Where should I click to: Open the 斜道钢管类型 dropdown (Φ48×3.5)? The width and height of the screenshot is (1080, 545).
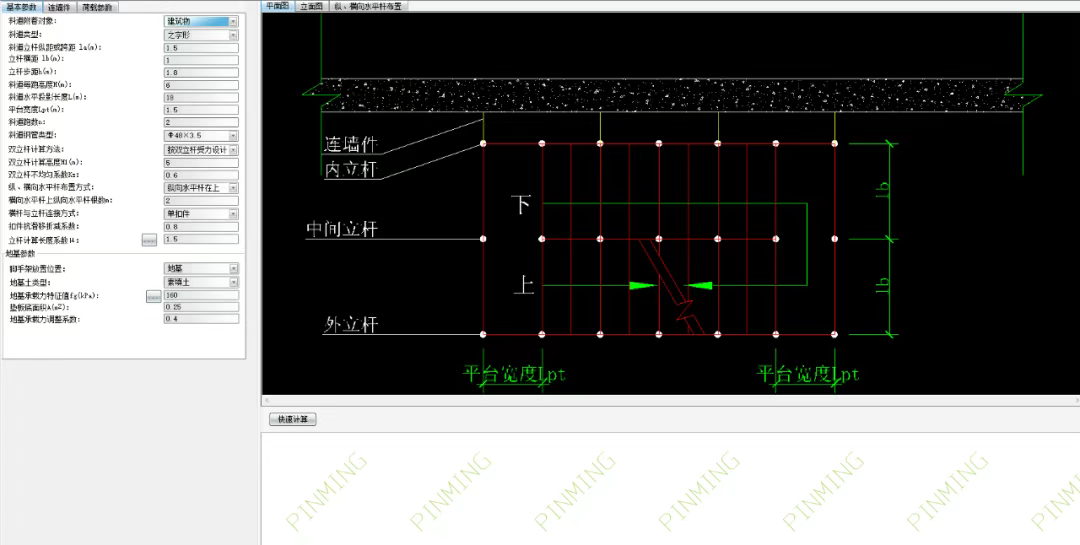[x=201, y=136]
